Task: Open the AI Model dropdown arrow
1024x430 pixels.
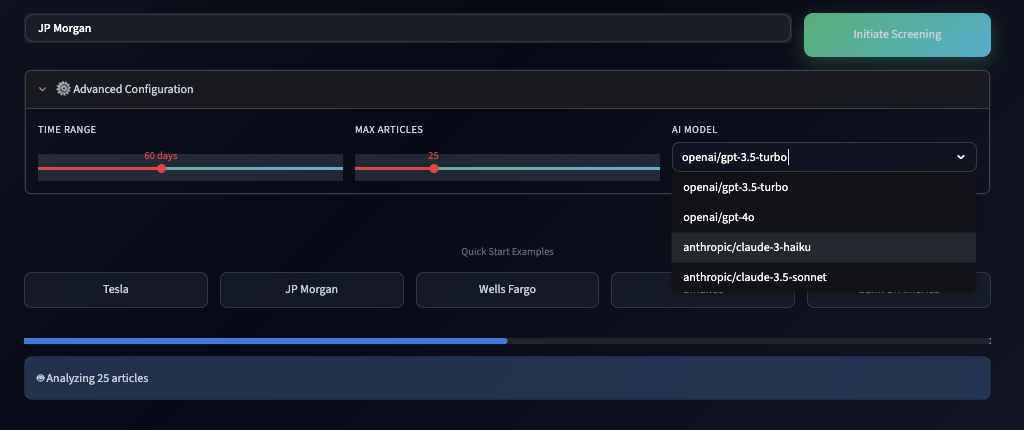Action: (961, 157)
